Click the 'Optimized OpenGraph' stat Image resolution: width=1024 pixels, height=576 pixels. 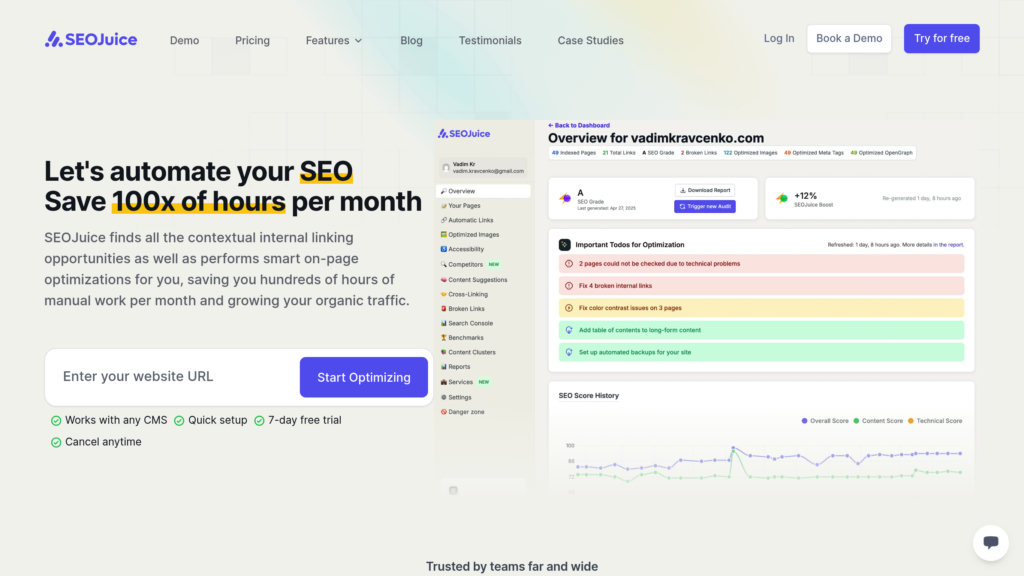[881, 153]
